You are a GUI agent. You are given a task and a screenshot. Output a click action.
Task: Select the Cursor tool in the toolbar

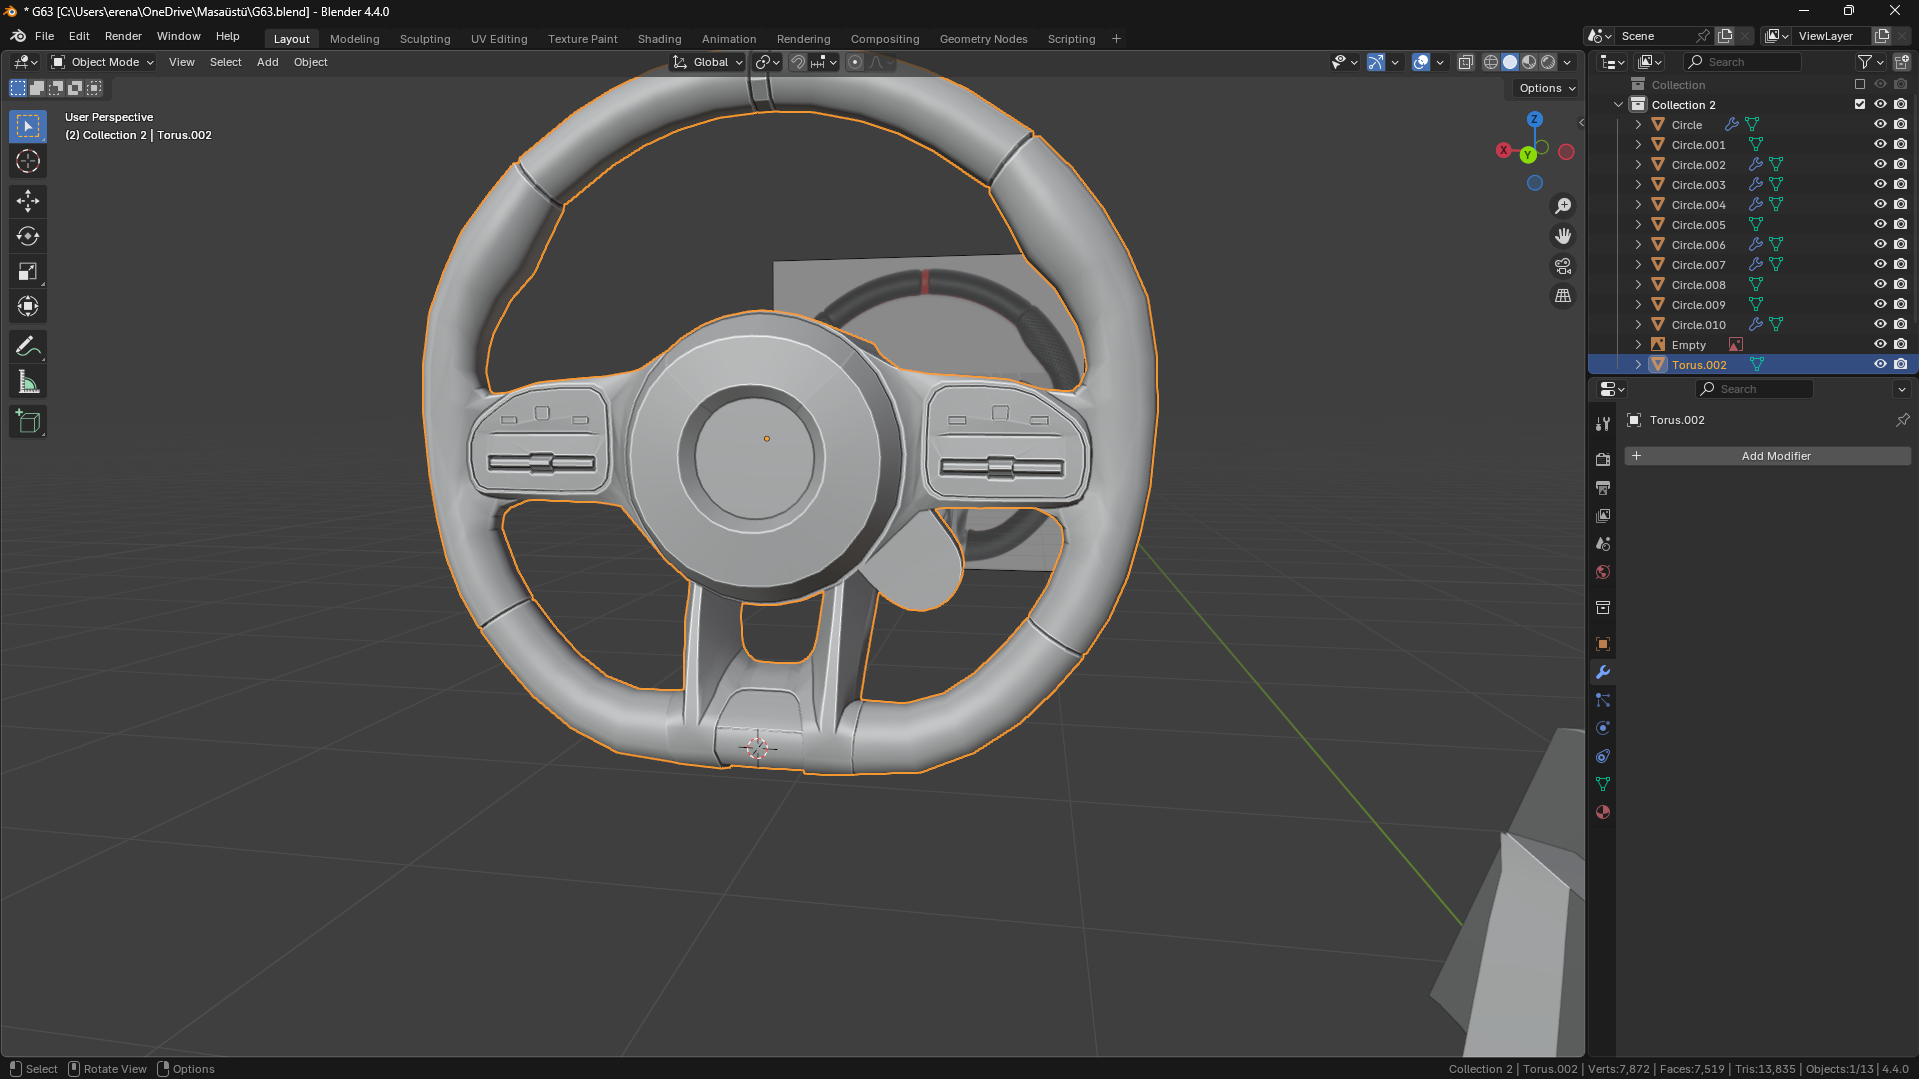tap(28, 161)
